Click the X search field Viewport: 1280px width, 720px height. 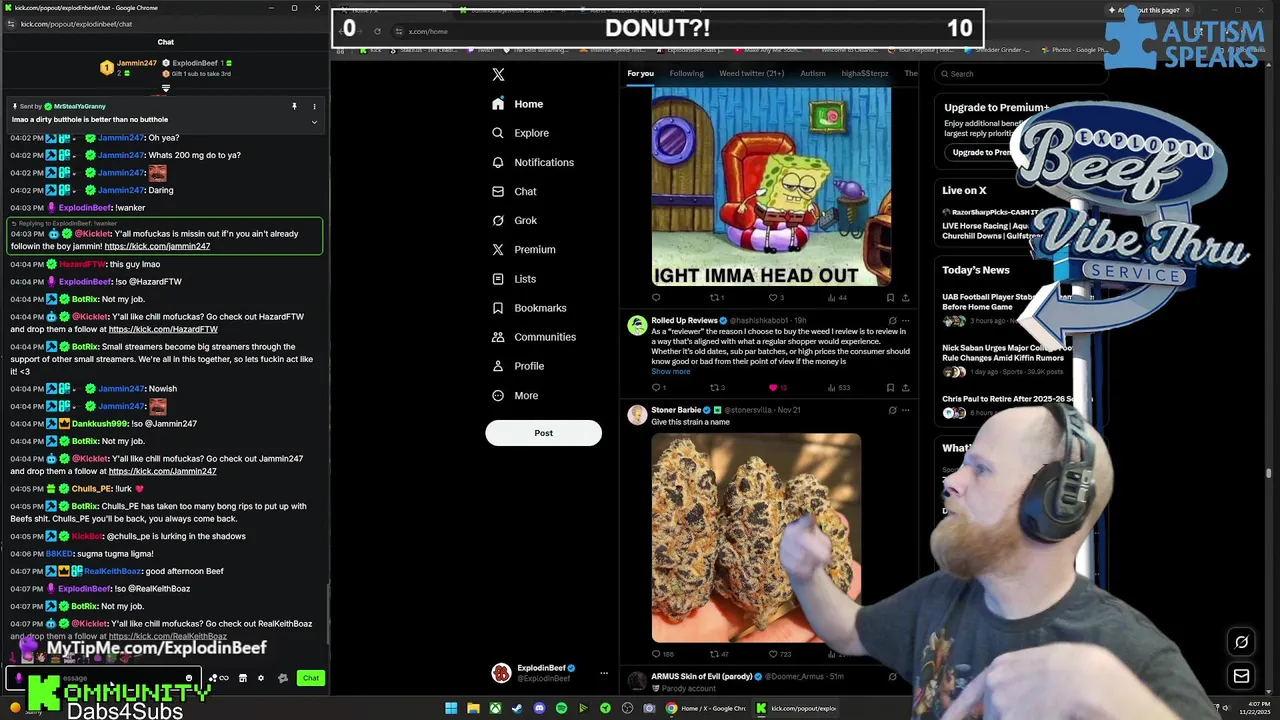coord(1020,73)
